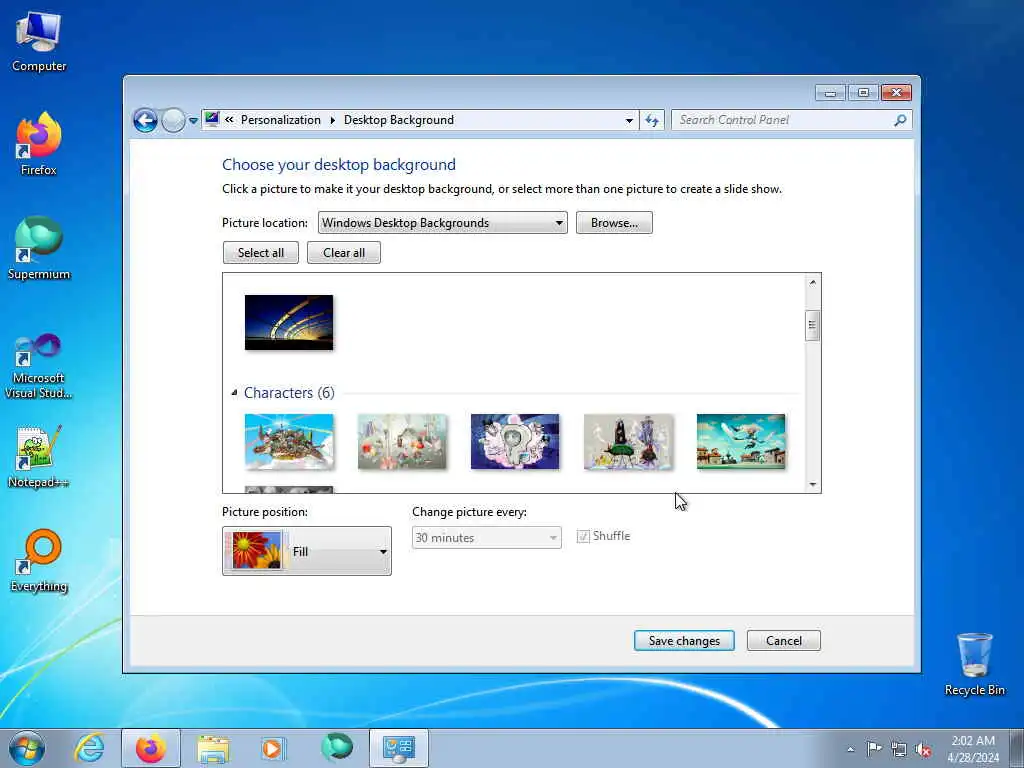
Task: Refresh the Control Panel address bar
Action: coord(652,120)
